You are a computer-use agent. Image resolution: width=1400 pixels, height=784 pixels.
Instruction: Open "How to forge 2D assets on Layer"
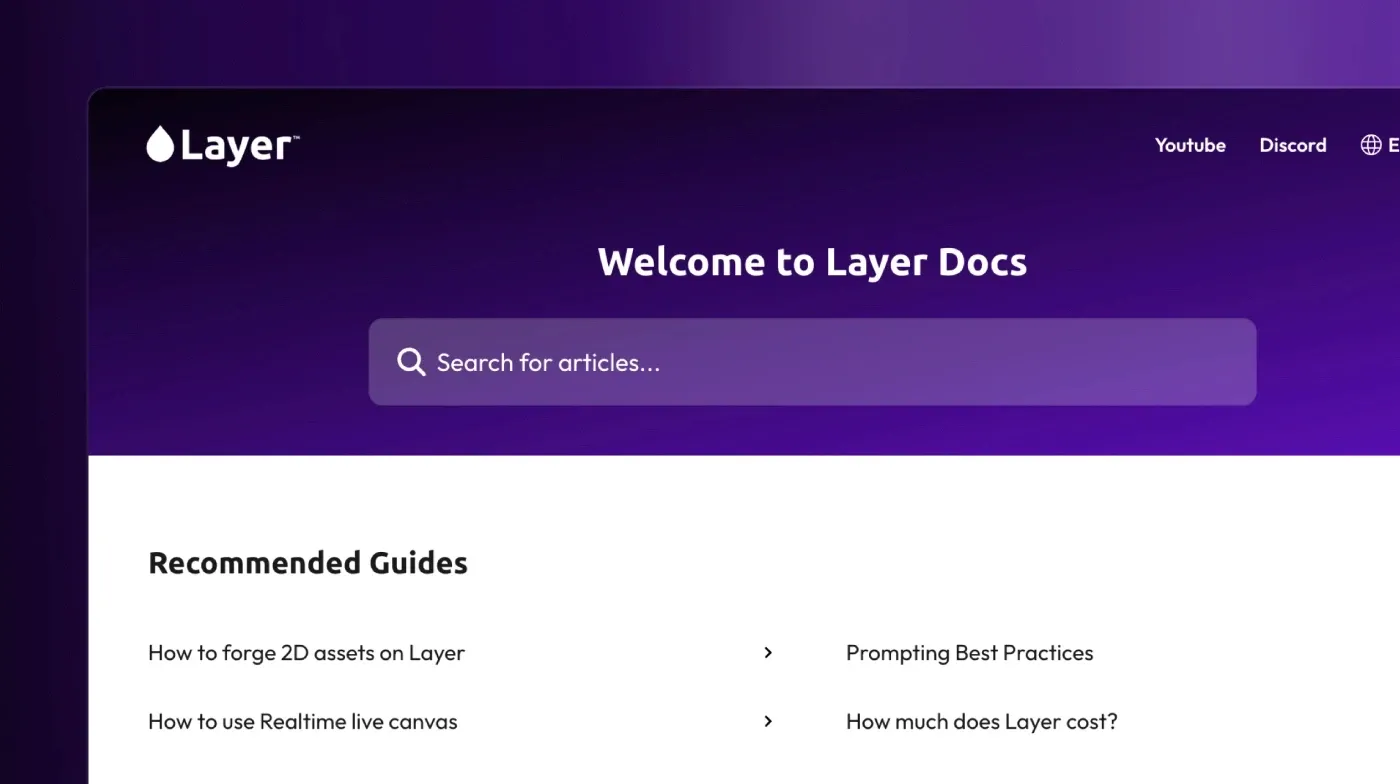(x=306, y=652)
